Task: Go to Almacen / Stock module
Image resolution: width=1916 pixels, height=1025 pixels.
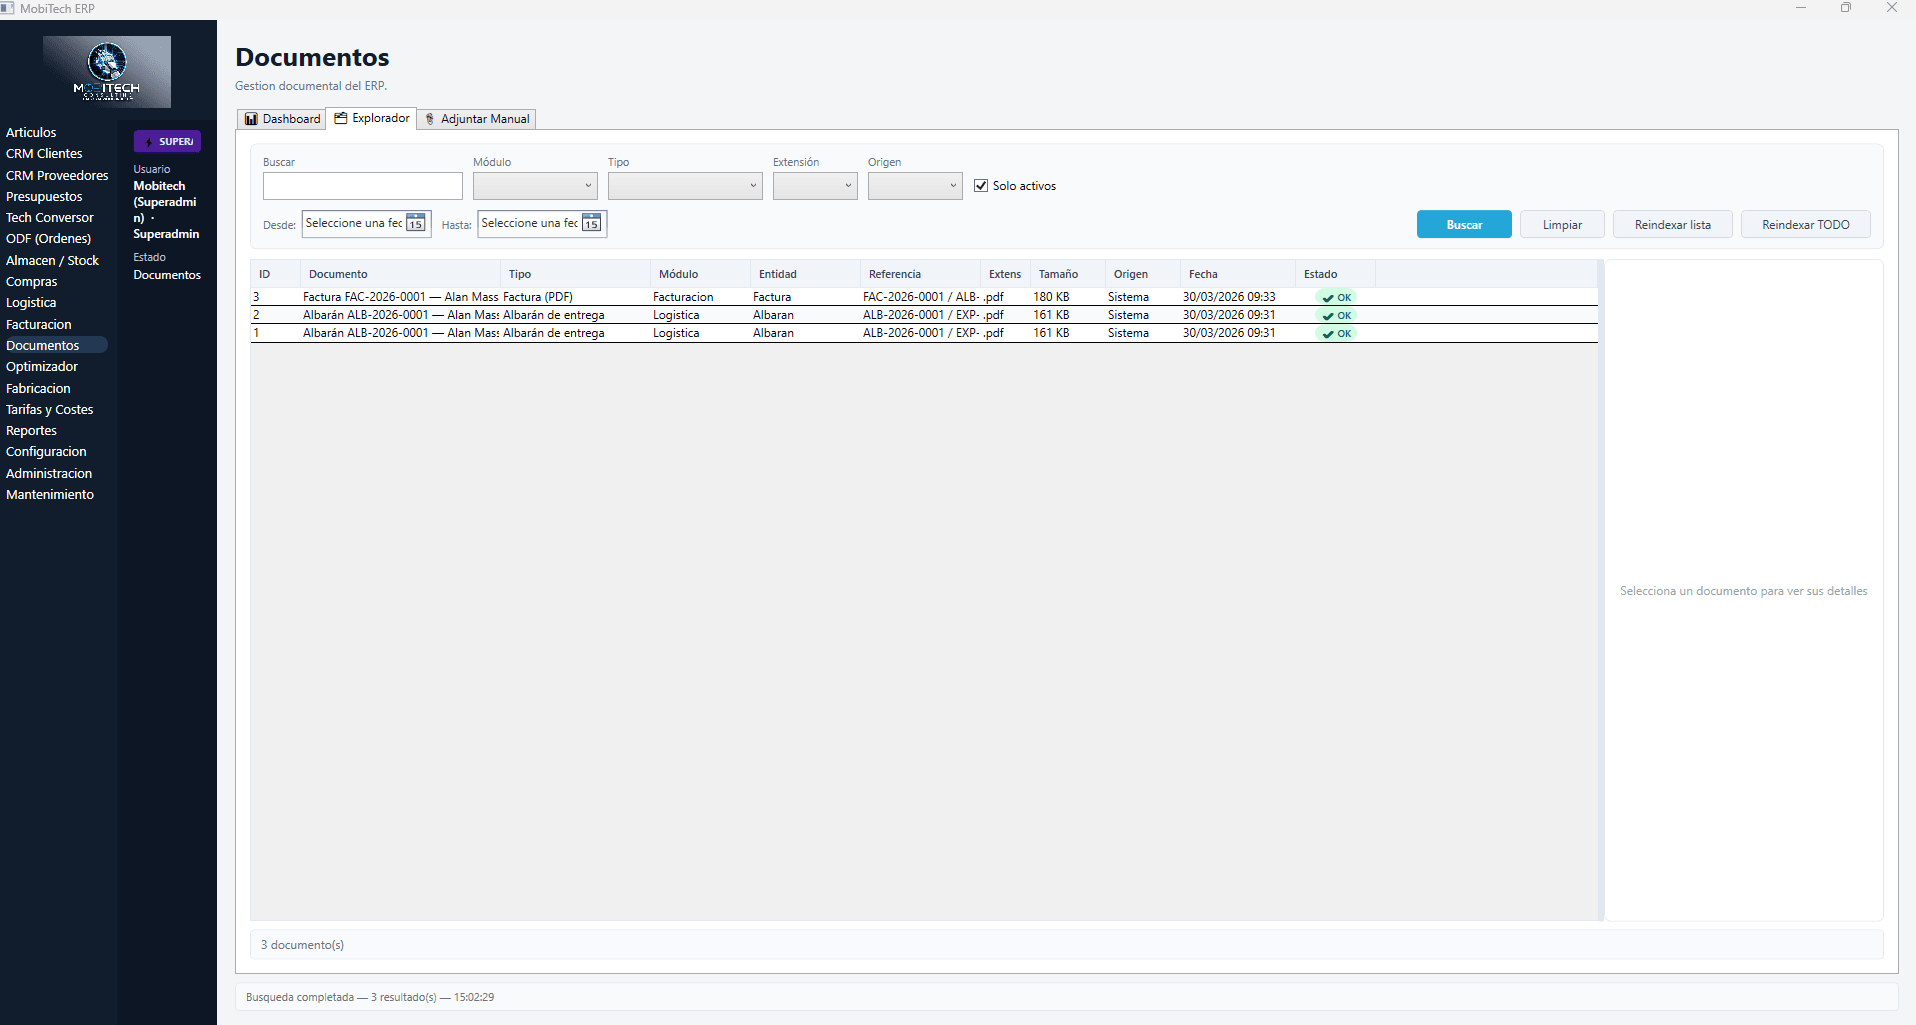Action: tap(52, 260)
